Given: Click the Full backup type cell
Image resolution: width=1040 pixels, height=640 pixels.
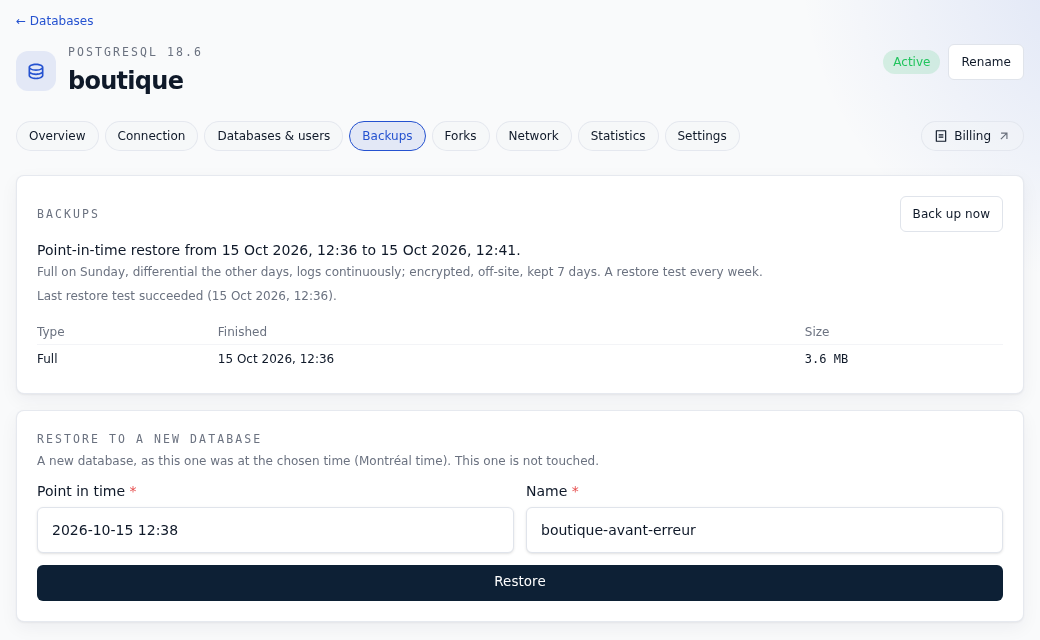Looking at the screenshot, I should tap(47, 359).
